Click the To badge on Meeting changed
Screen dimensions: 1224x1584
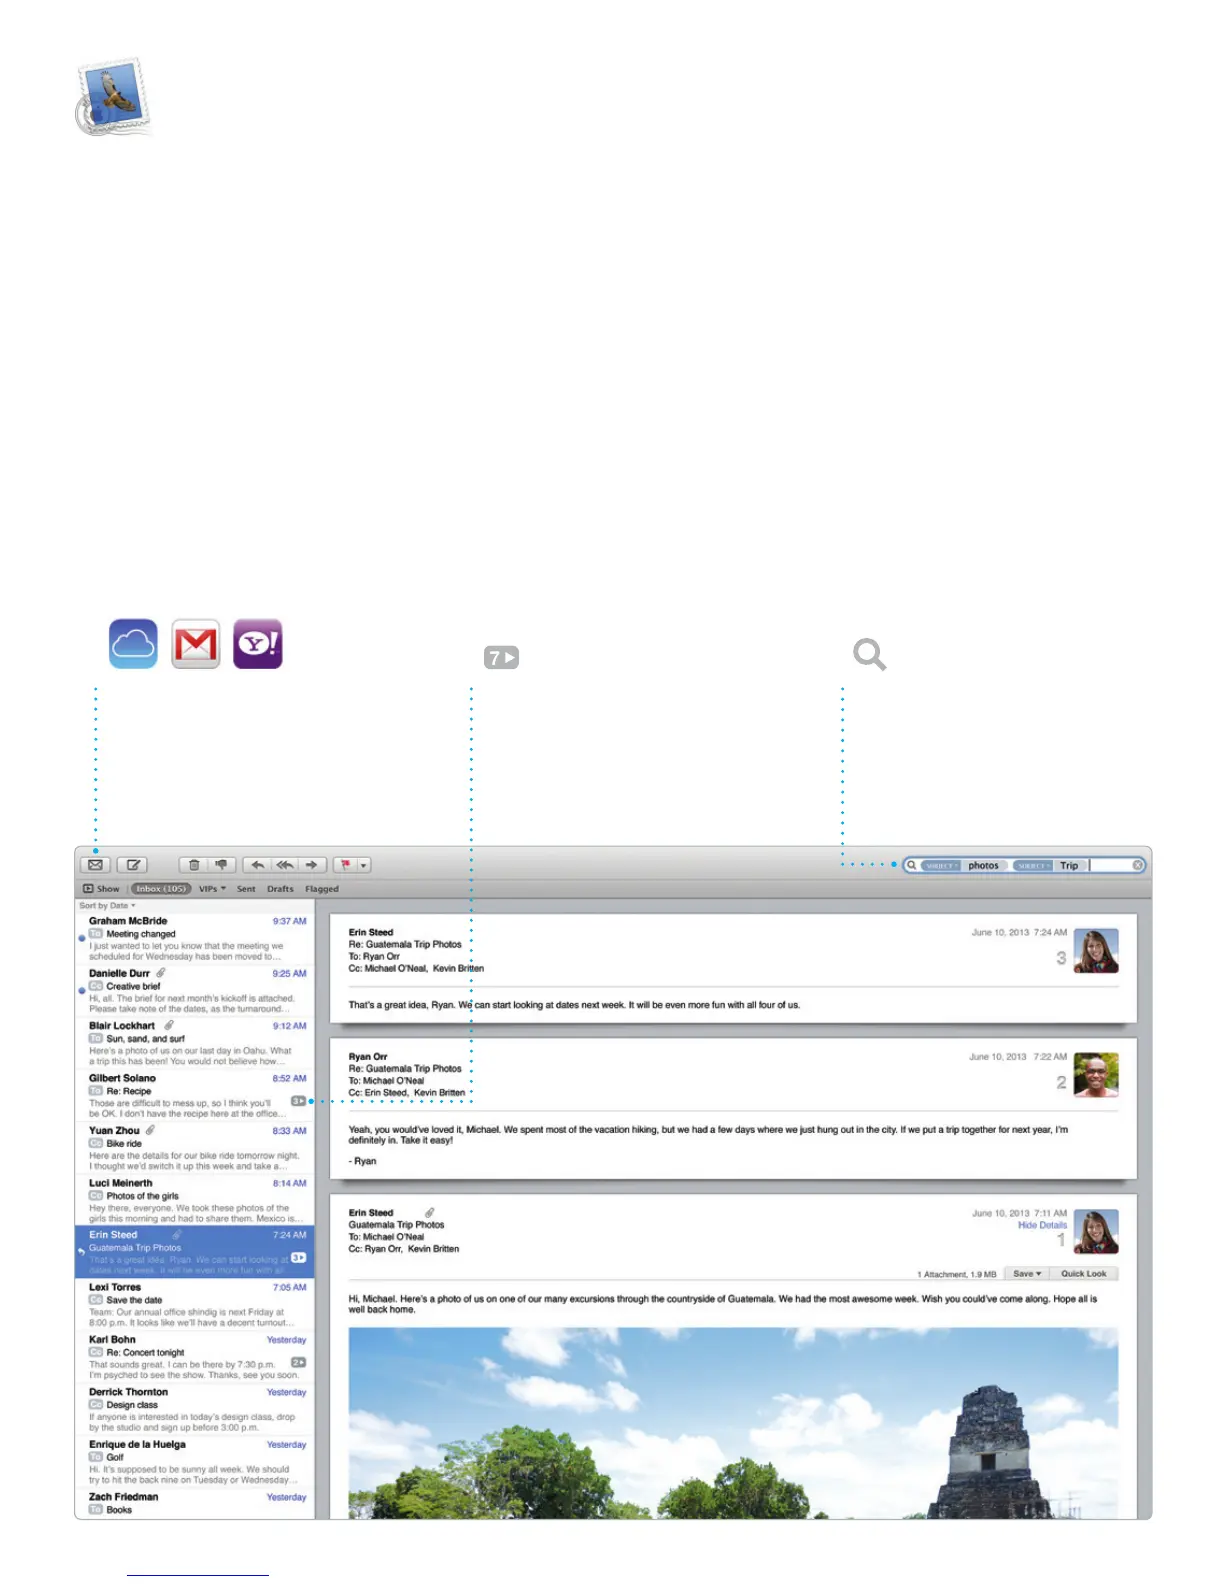(96, 933)
